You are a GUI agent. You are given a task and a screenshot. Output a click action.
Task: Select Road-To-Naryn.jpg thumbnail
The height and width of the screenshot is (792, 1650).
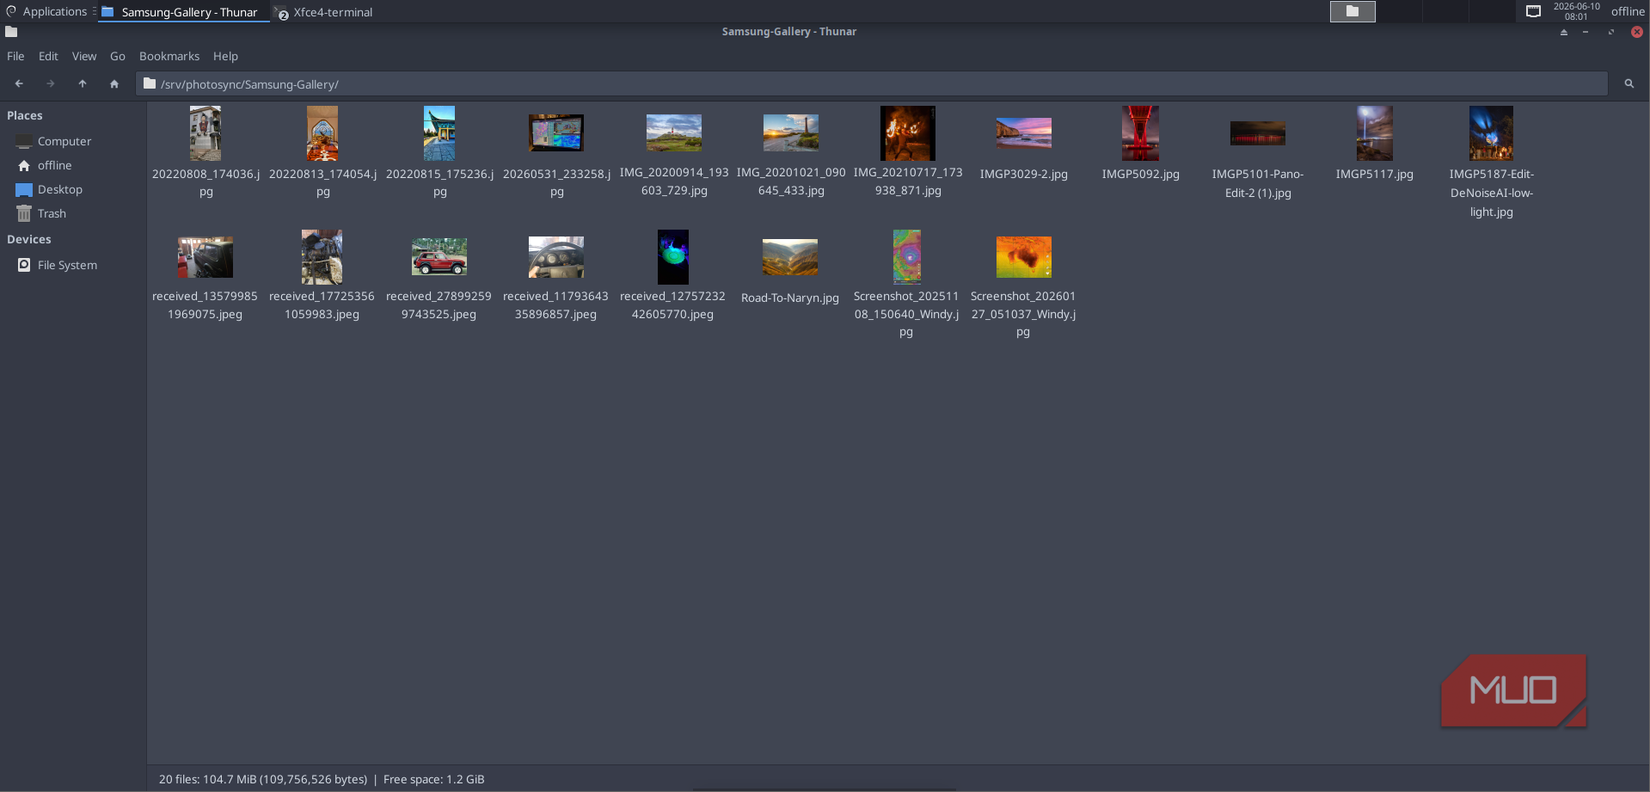pyautogui.click(x=790, y=257)
